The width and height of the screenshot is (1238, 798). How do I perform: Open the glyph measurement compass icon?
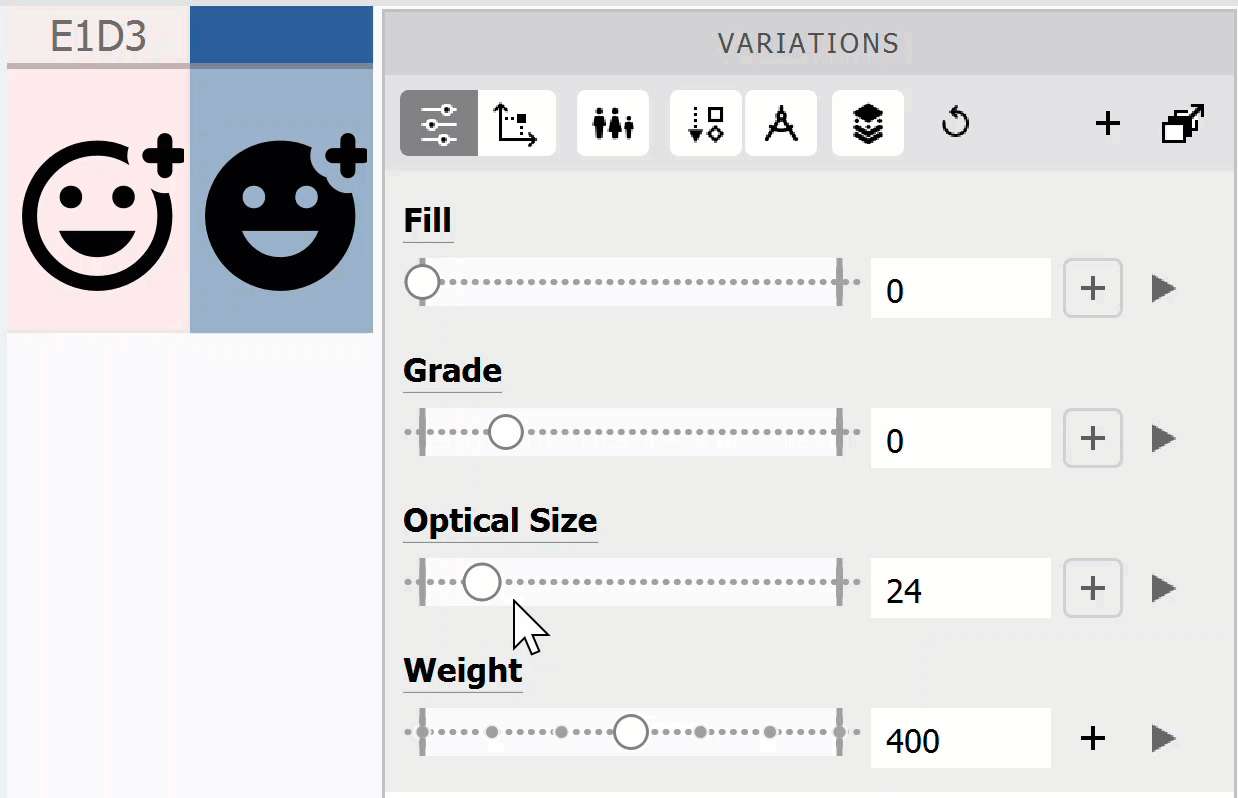pyautogui.click(x=780, y=123)
